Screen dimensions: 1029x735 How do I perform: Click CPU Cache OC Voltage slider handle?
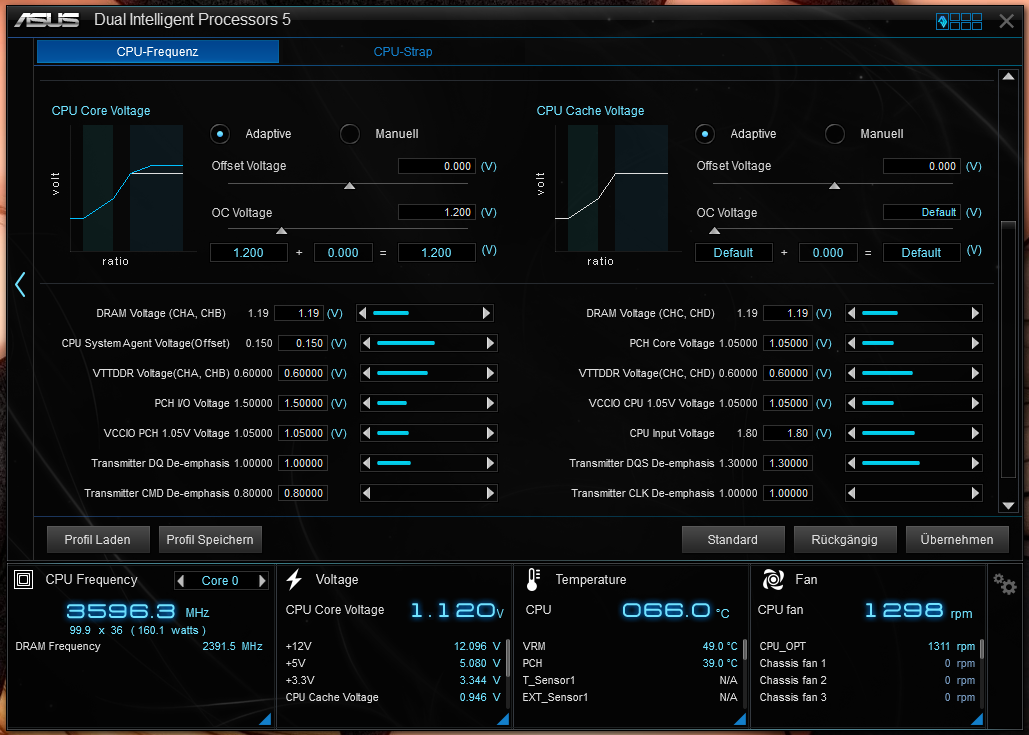[x=715, y=231]
